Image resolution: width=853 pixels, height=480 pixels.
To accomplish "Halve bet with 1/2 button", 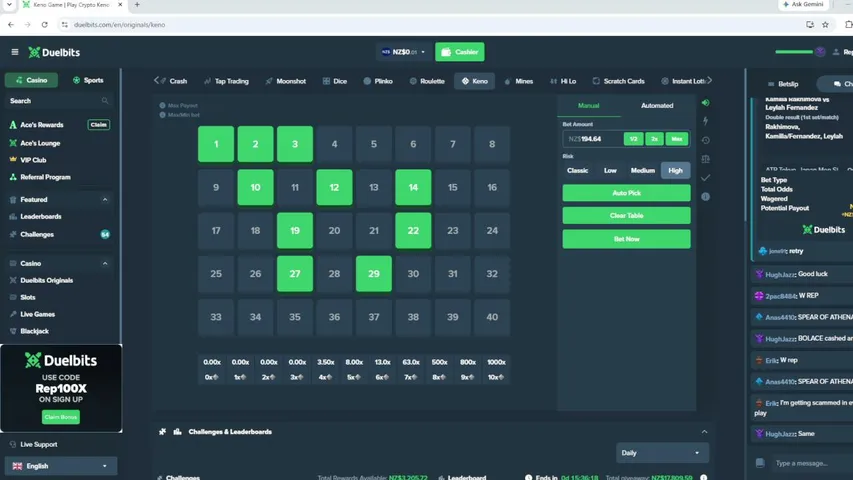I will coord(633,139).
